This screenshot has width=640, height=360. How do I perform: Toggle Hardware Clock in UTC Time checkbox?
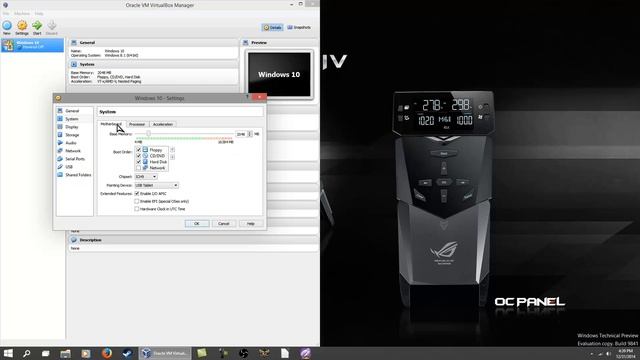click(137, 209)
